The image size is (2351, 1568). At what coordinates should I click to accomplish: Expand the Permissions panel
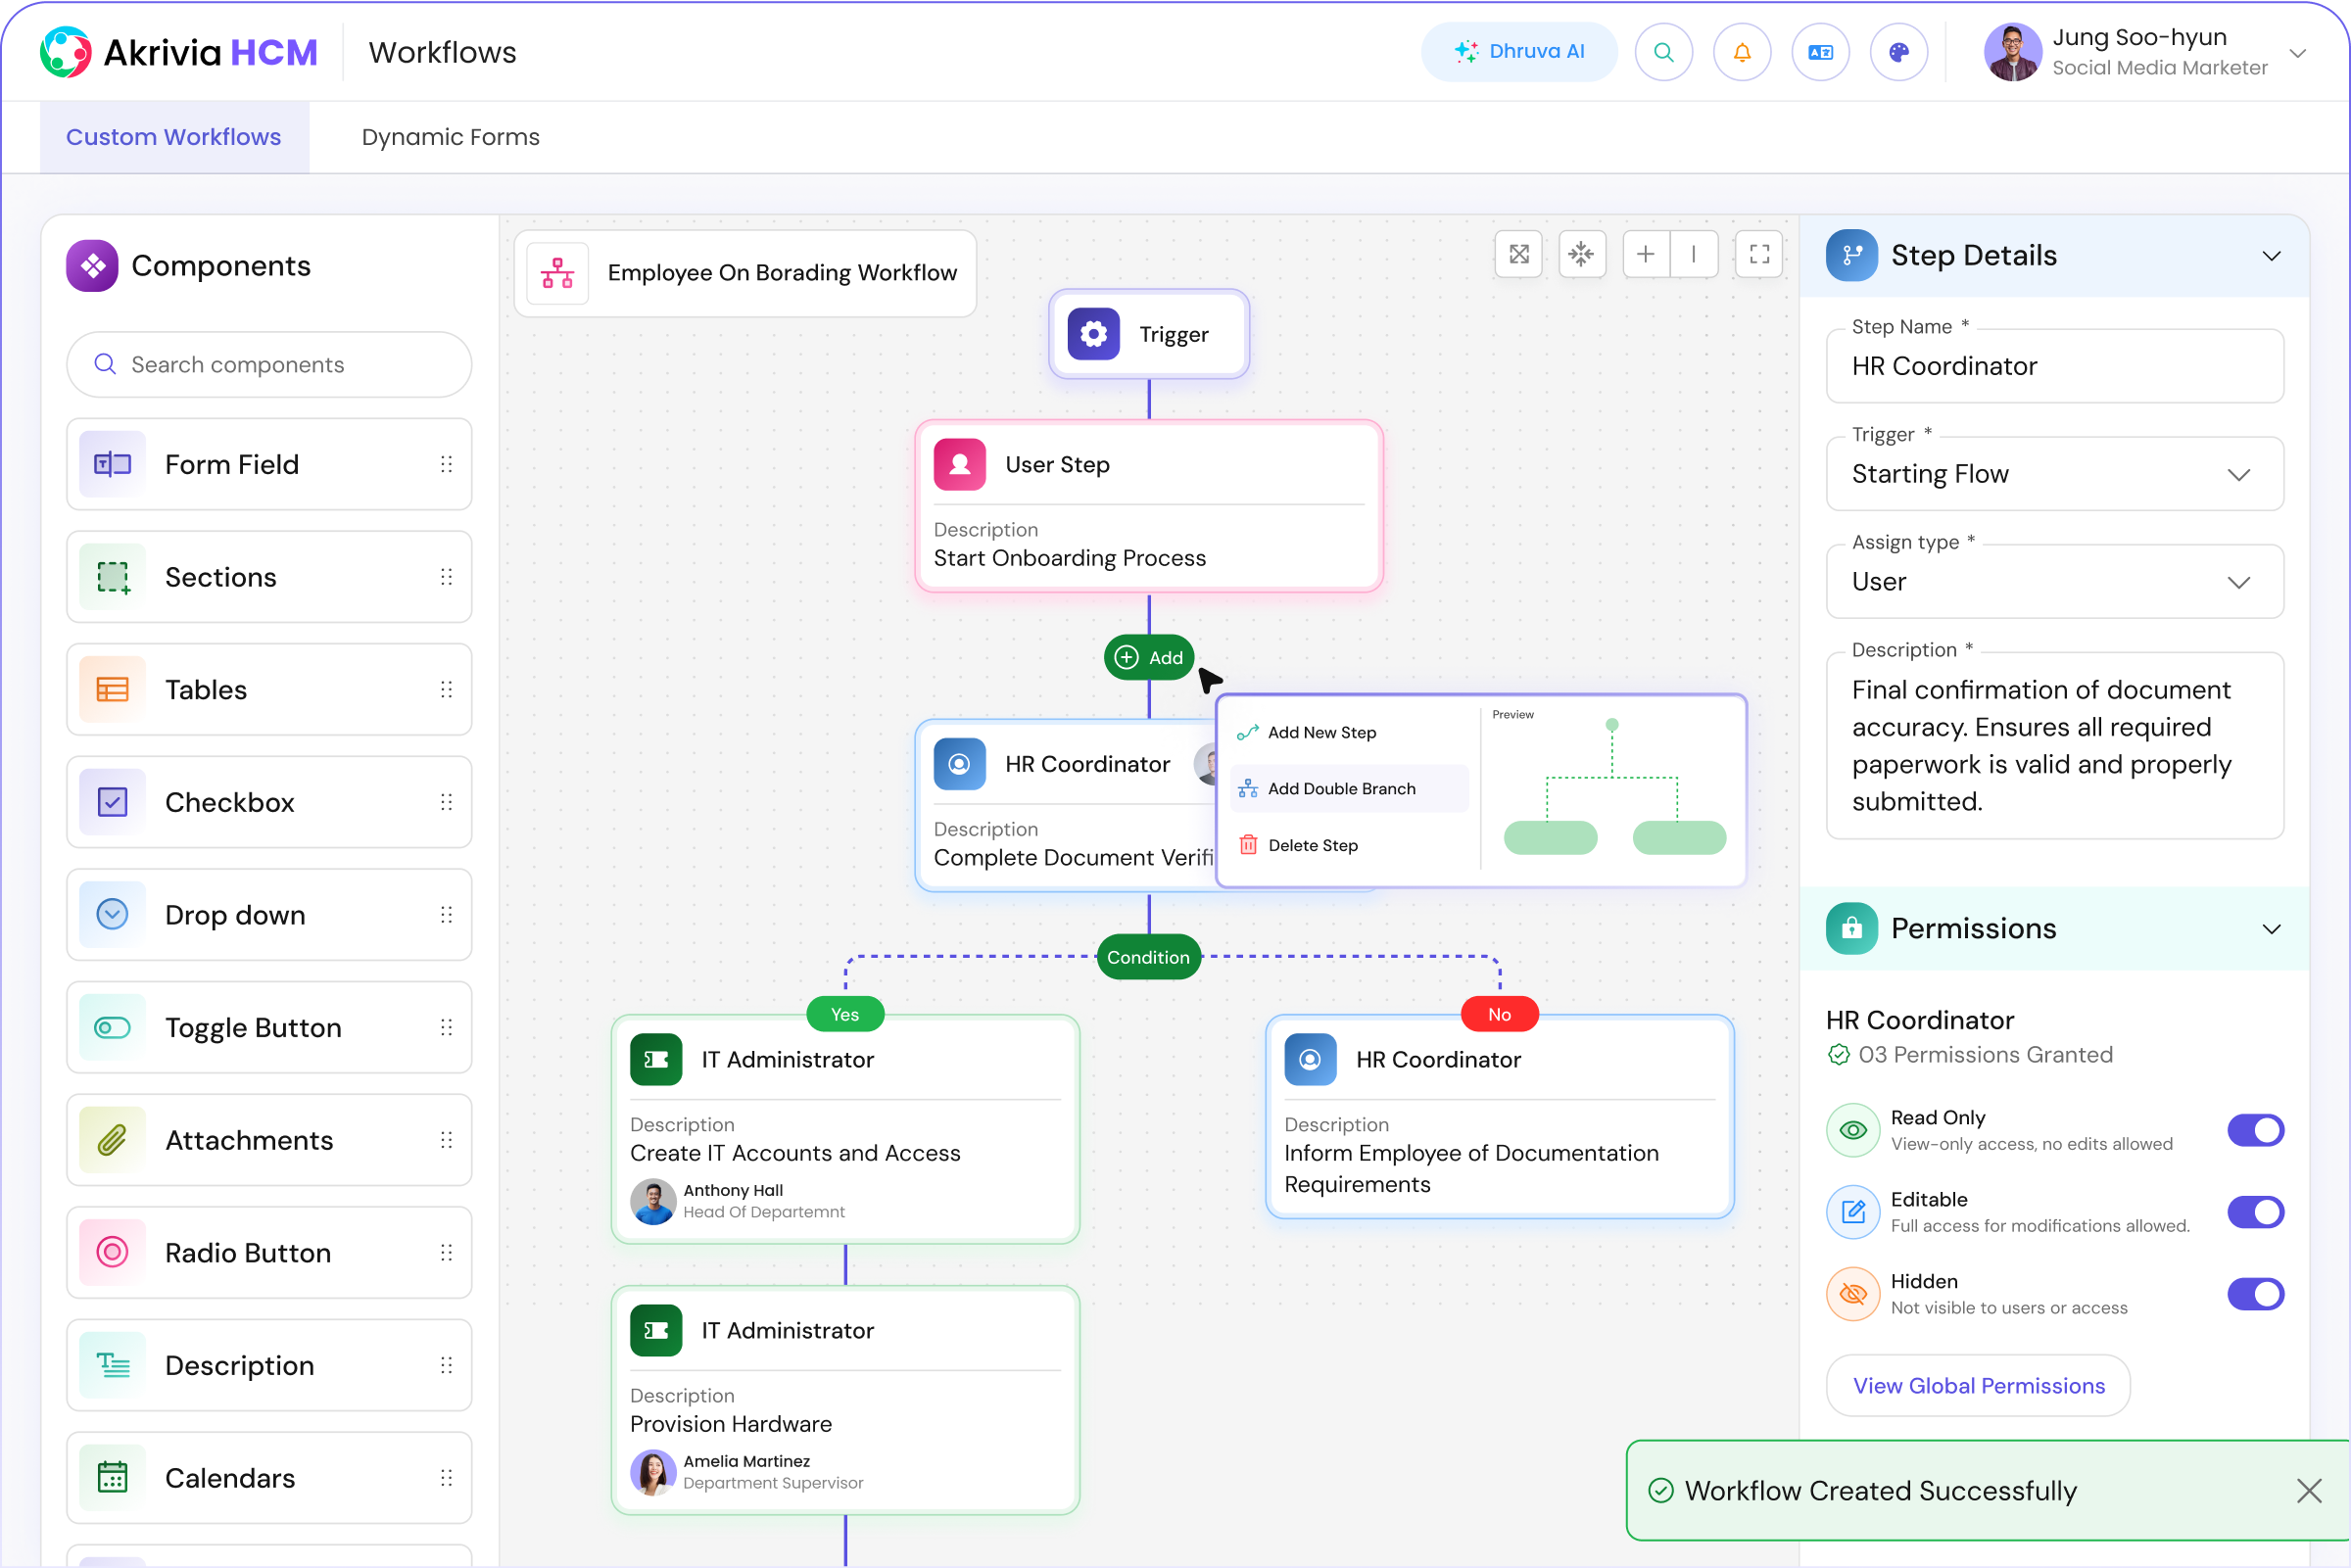(x=2273, y=927)
